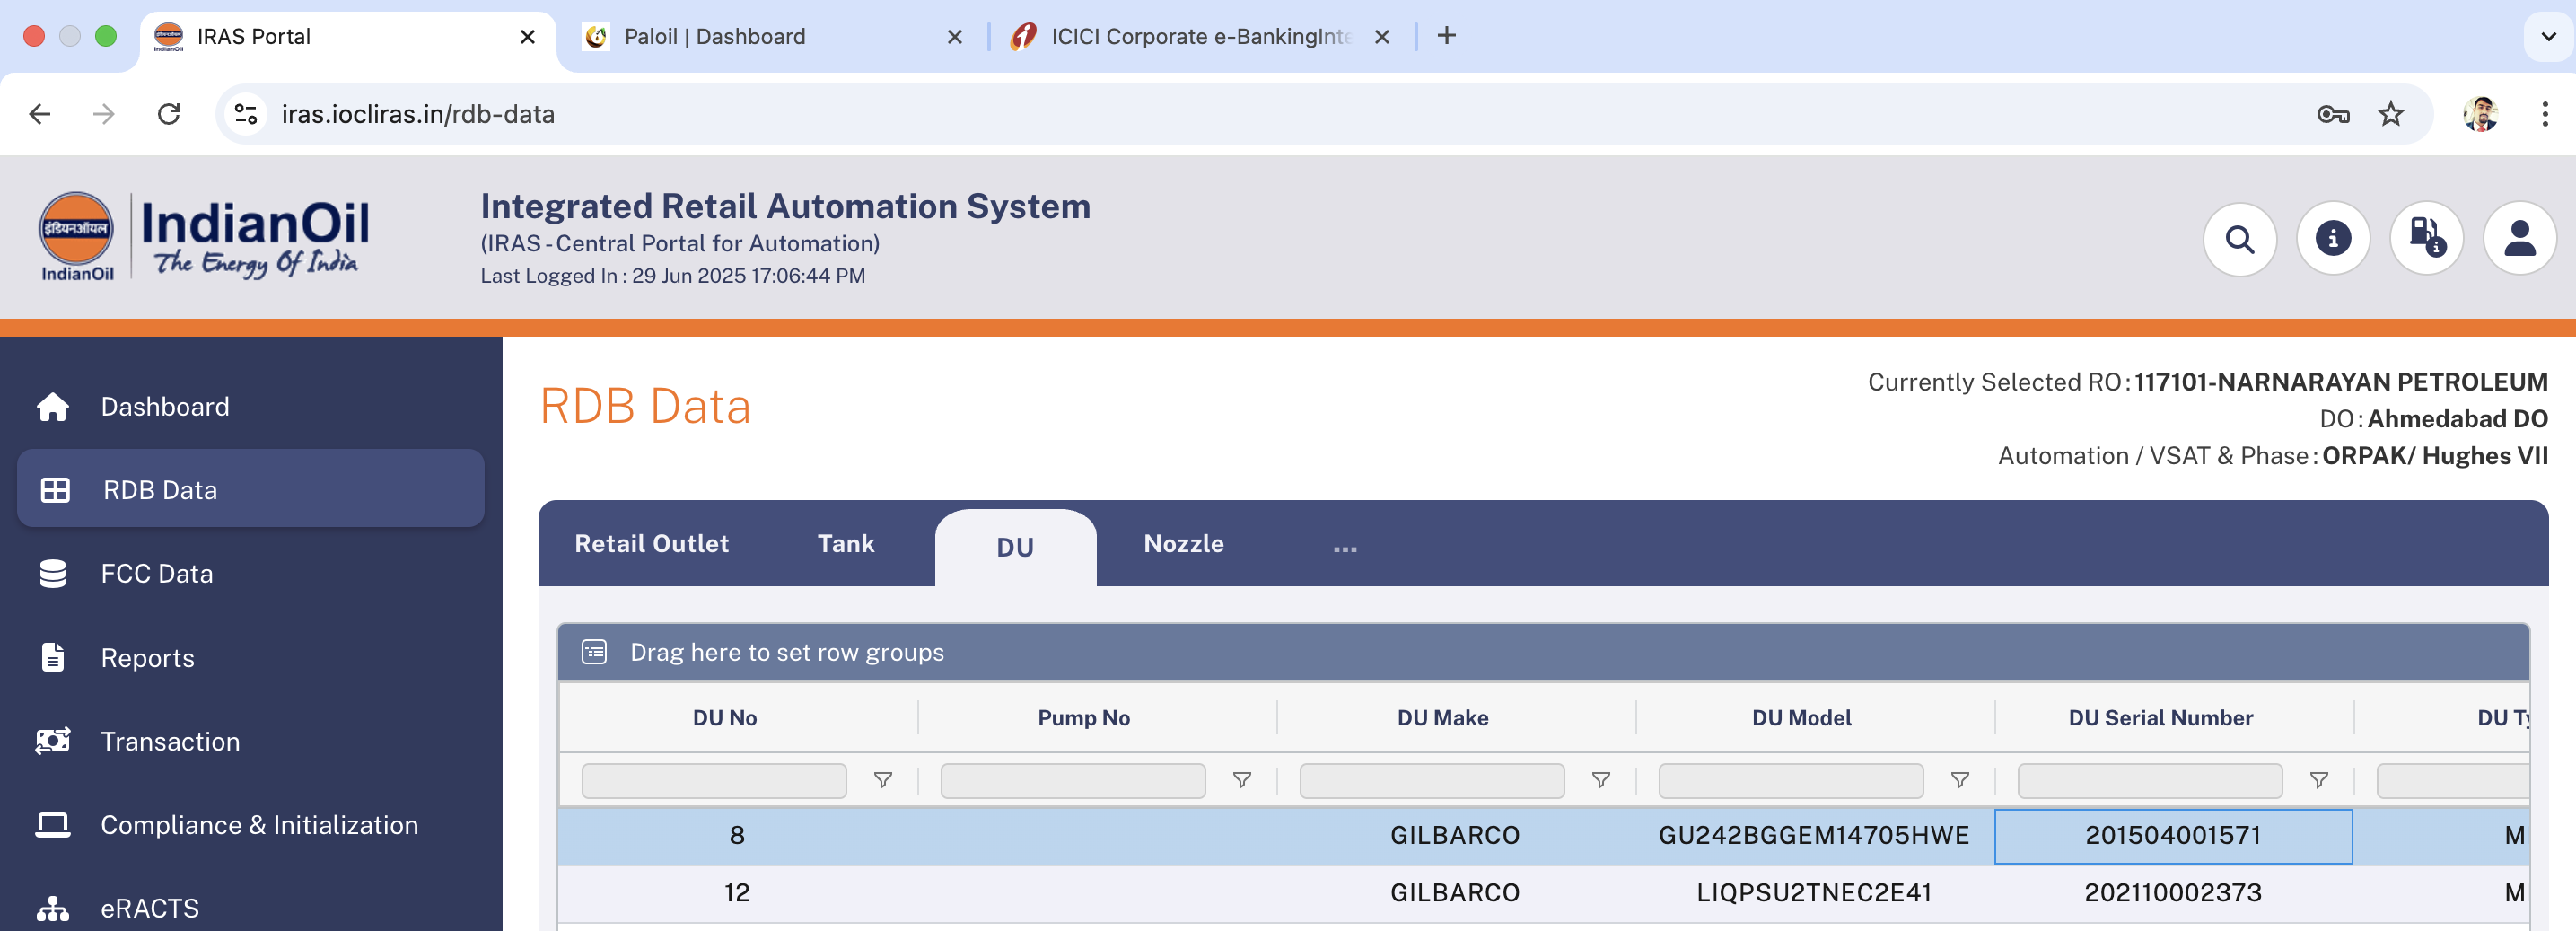This screenshot has height=931, width=2576.
Task: Go to Dashboard in the sidebar
Action: pyautogui.click(x=165, y=407)
